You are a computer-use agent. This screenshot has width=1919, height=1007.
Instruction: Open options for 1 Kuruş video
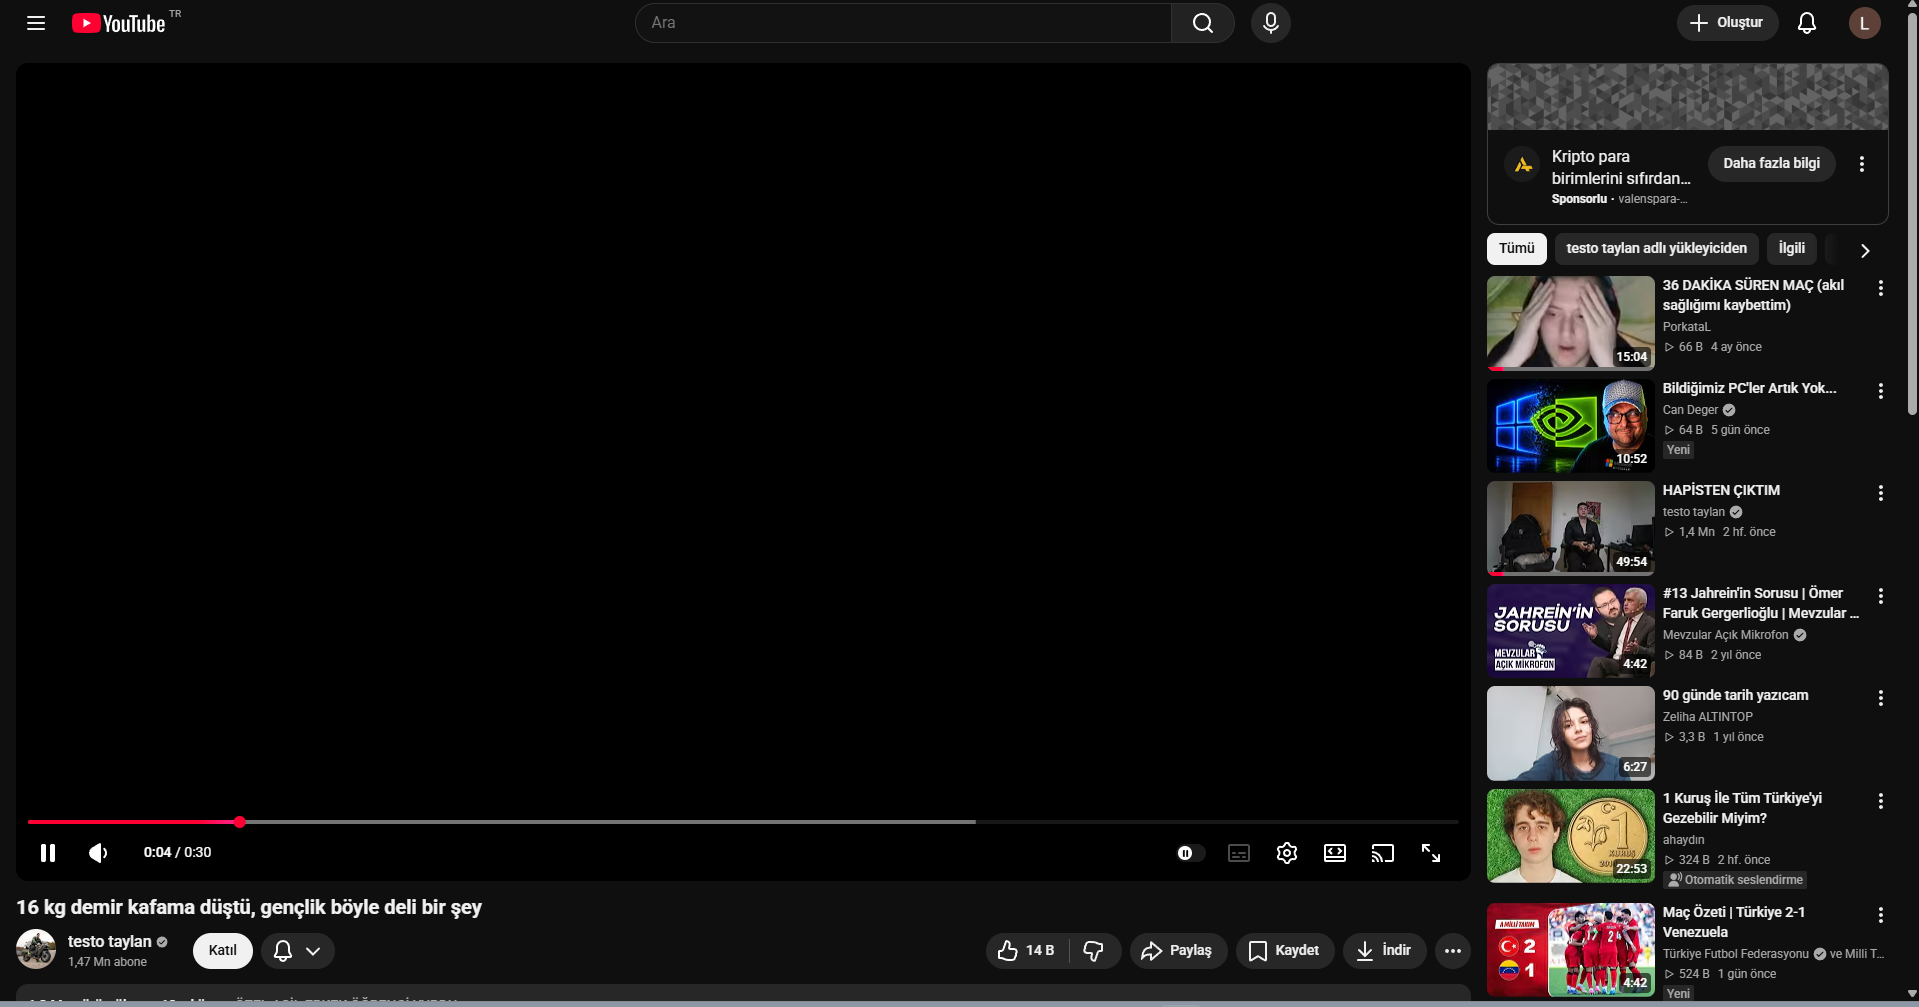click(x=1881, y=801)
